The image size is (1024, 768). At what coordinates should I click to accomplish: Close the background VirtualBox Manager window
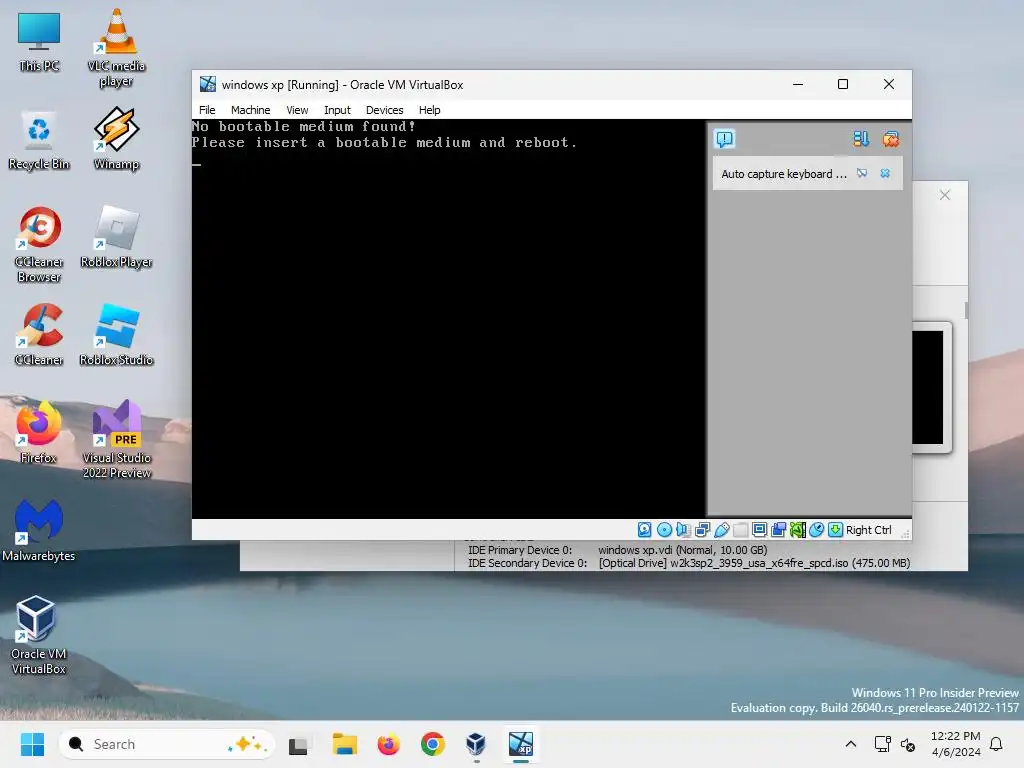pyautogui.click(x=944, y=195)
